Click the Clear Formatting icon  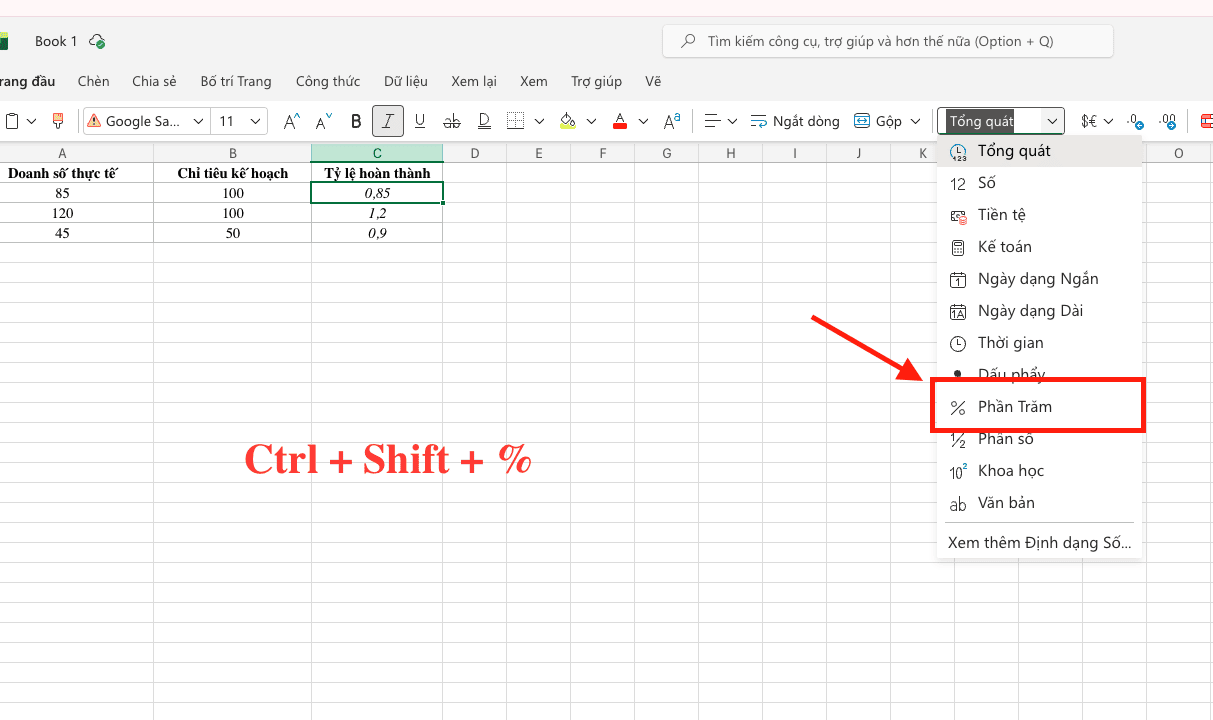click(x=672, y=121)
